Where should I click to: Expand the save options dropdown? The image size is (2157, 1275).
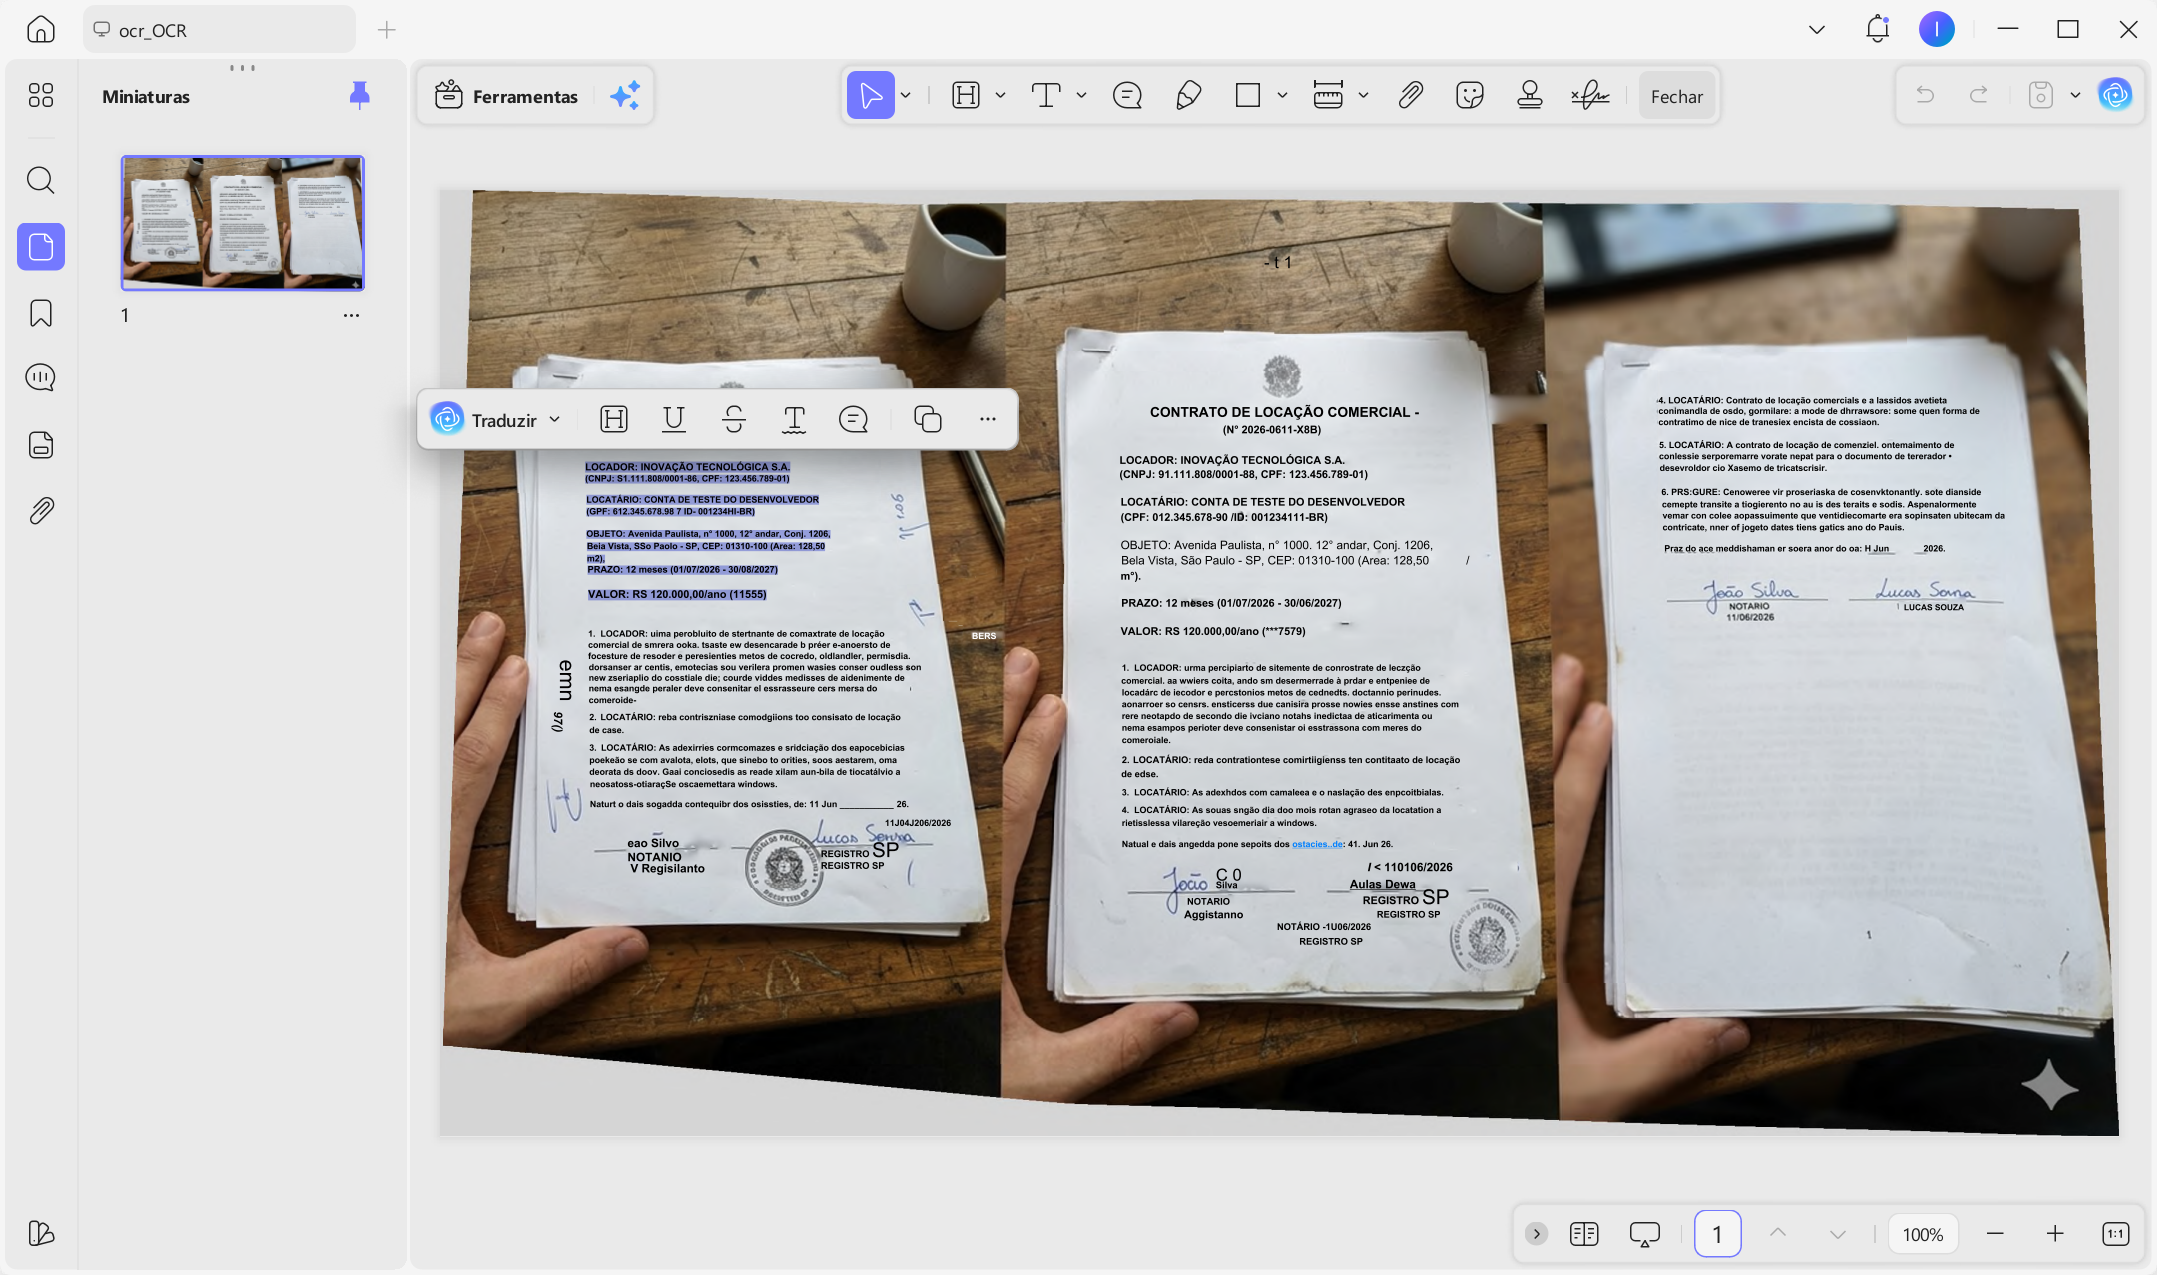pos(2075,95)
